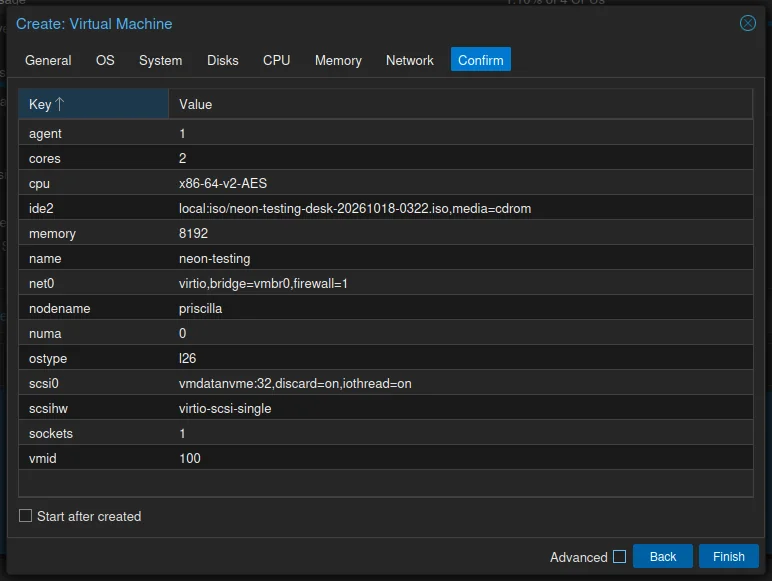The image size is (772, 581).
Task: Click Finish to create the VM
Action: tap(729, 556)
